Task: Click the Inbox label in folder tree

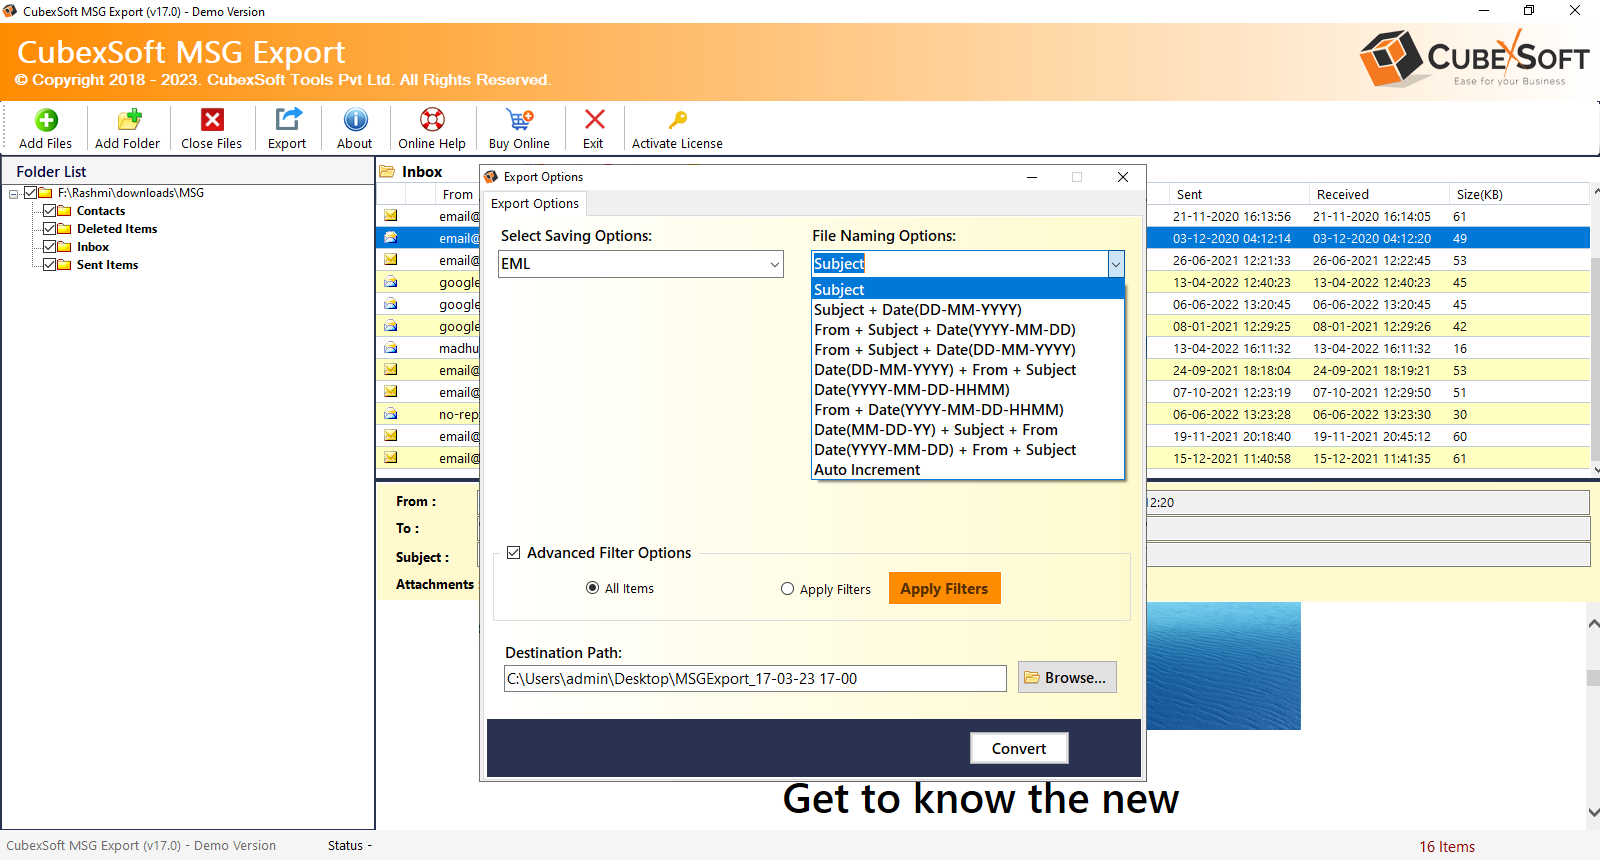Action: click(93, 247)
